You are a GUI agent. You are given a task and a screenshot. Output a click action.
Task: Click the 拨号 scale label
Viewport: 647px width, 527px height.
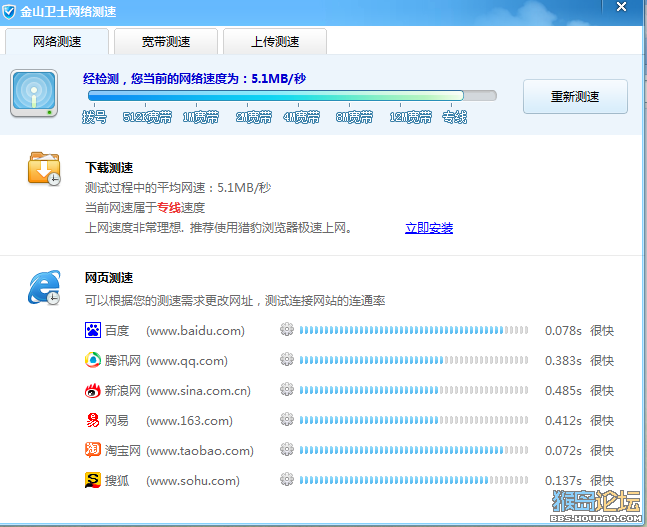tap(94, 118)
